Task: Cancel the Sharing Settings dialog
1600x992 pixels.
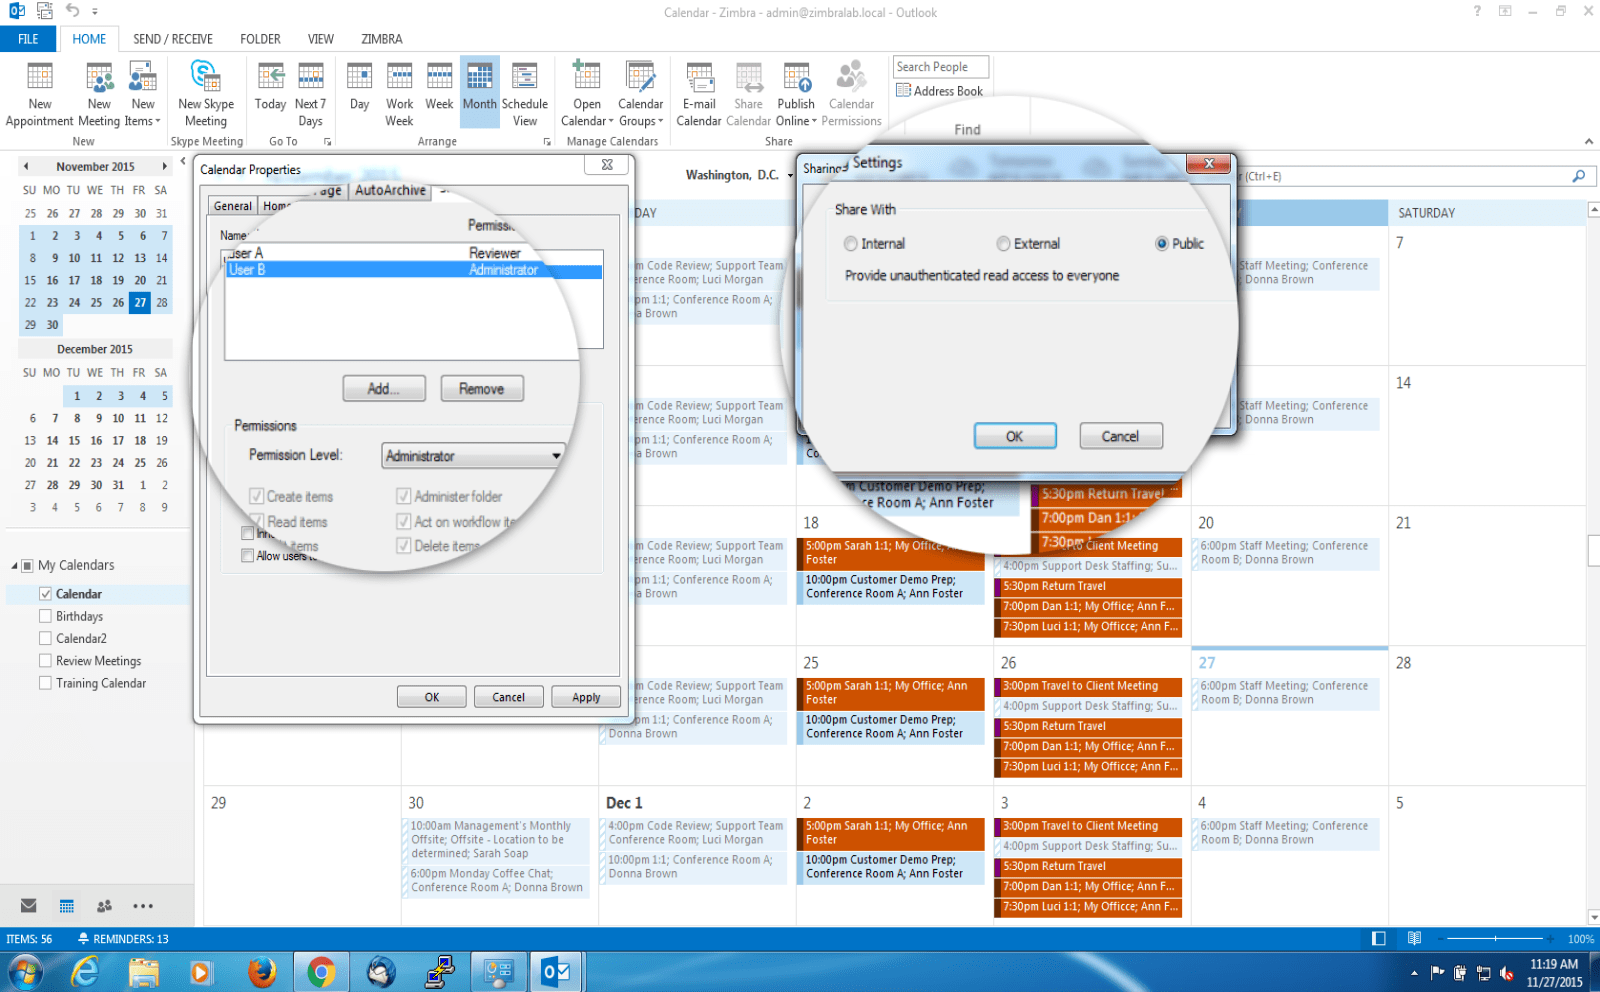Action: click(1121, 437)
